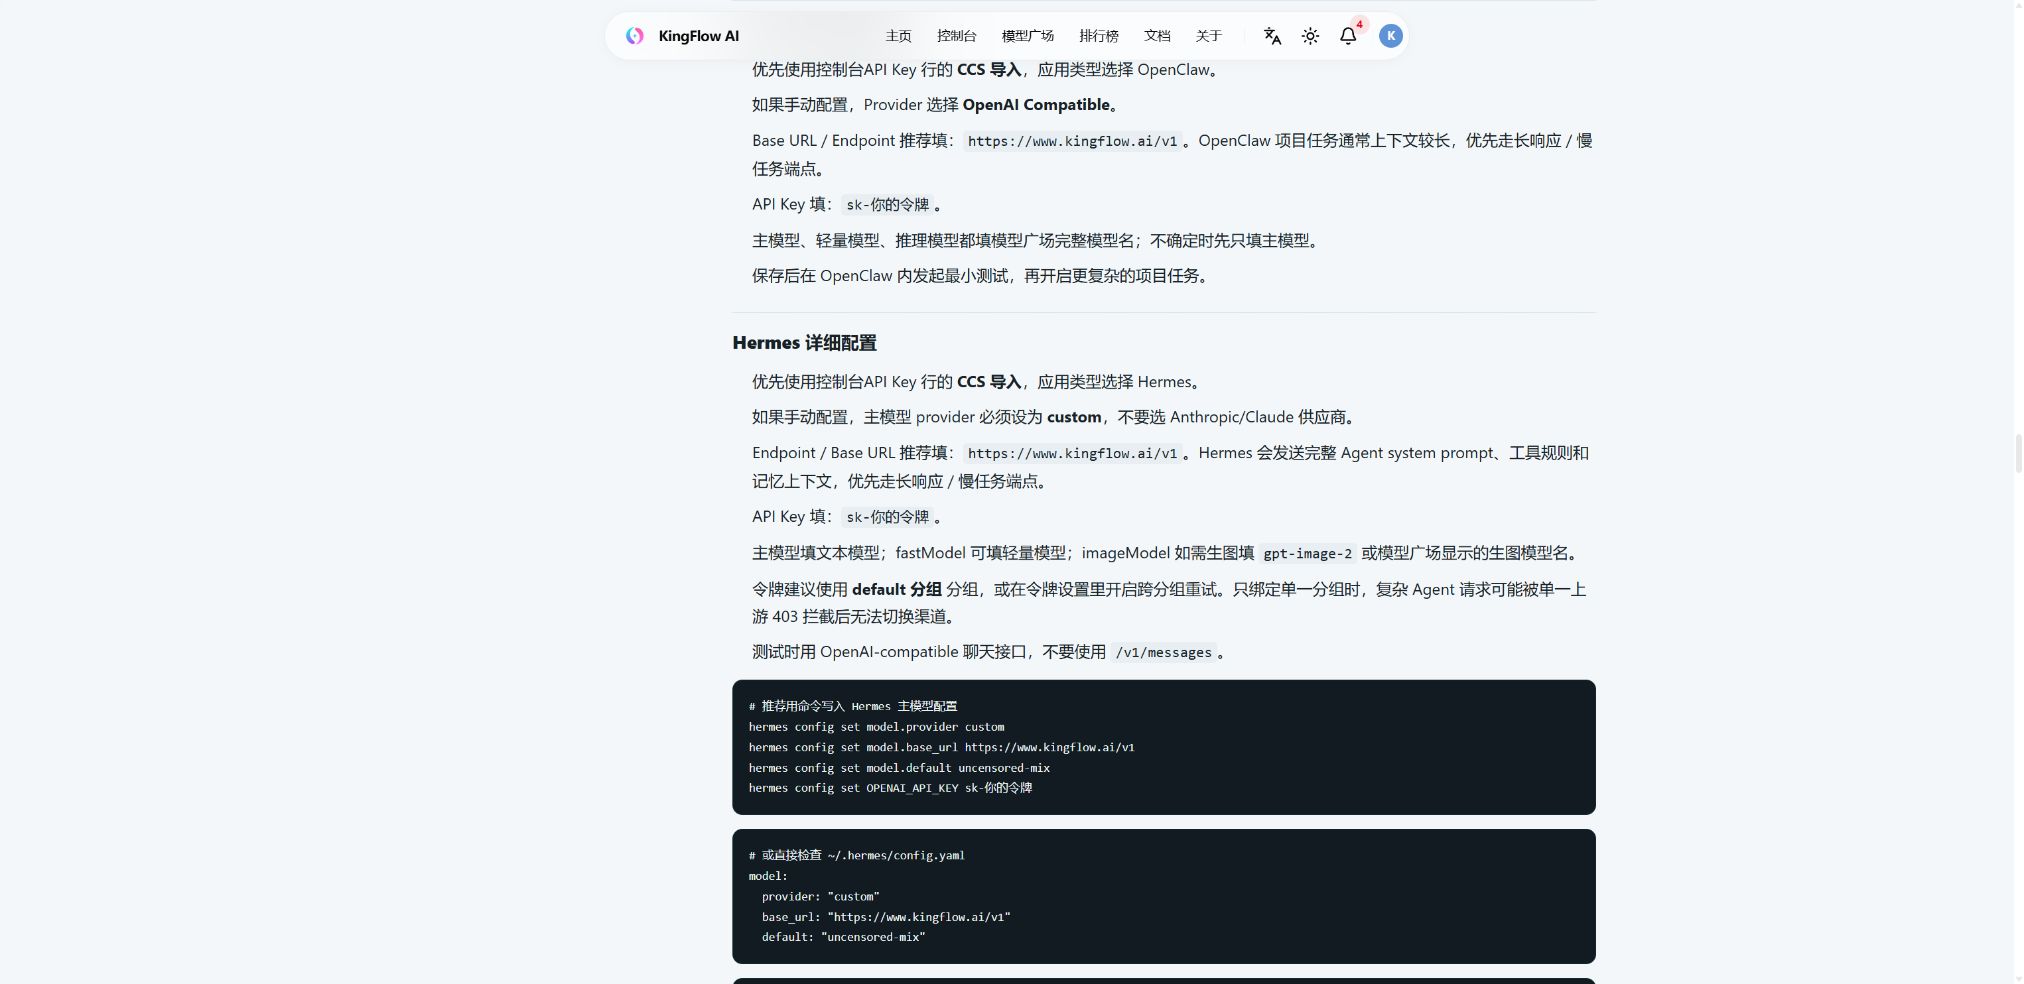Open the 控制台 nav item
Image resolution: width=2024 pixels, height=984 pixels.
pos(956,36)
